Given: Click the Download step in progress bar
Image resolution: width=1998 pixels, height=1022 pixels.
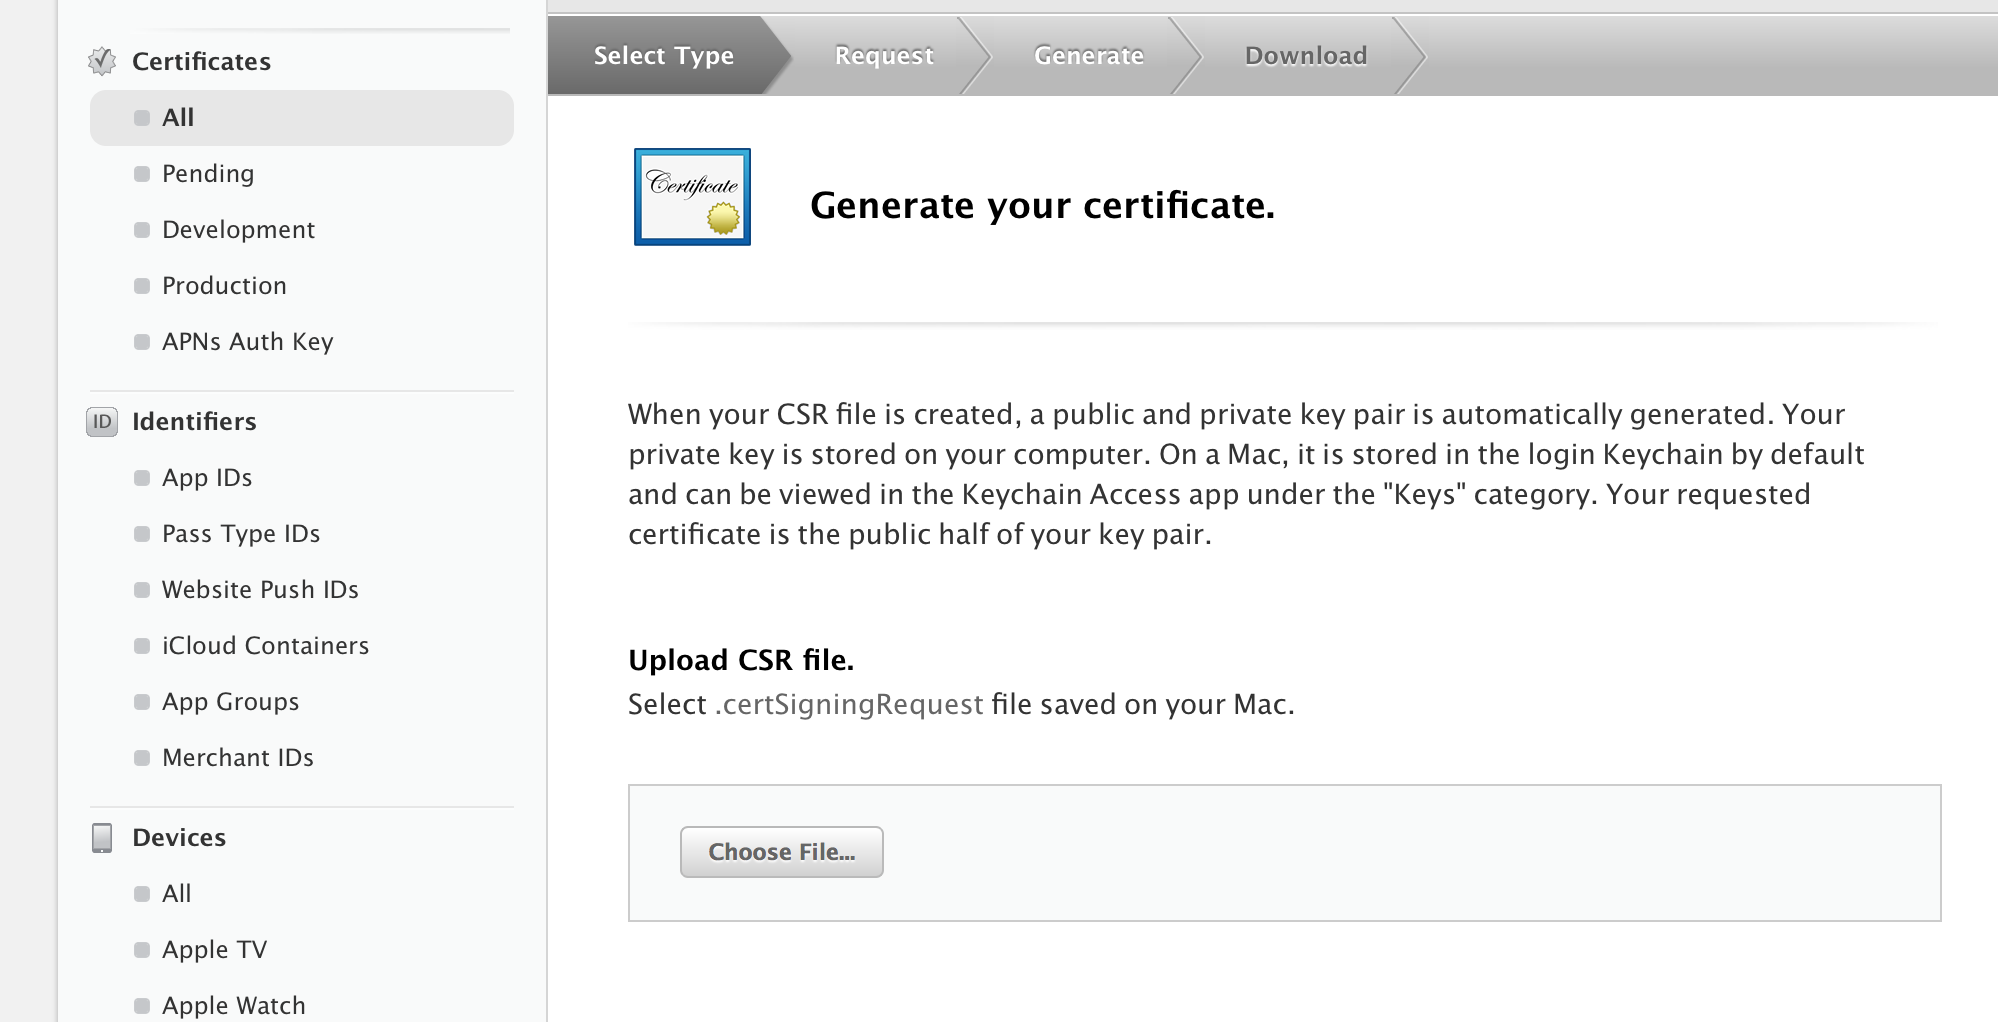Looking at the screenshot, I should point(1305,56).
